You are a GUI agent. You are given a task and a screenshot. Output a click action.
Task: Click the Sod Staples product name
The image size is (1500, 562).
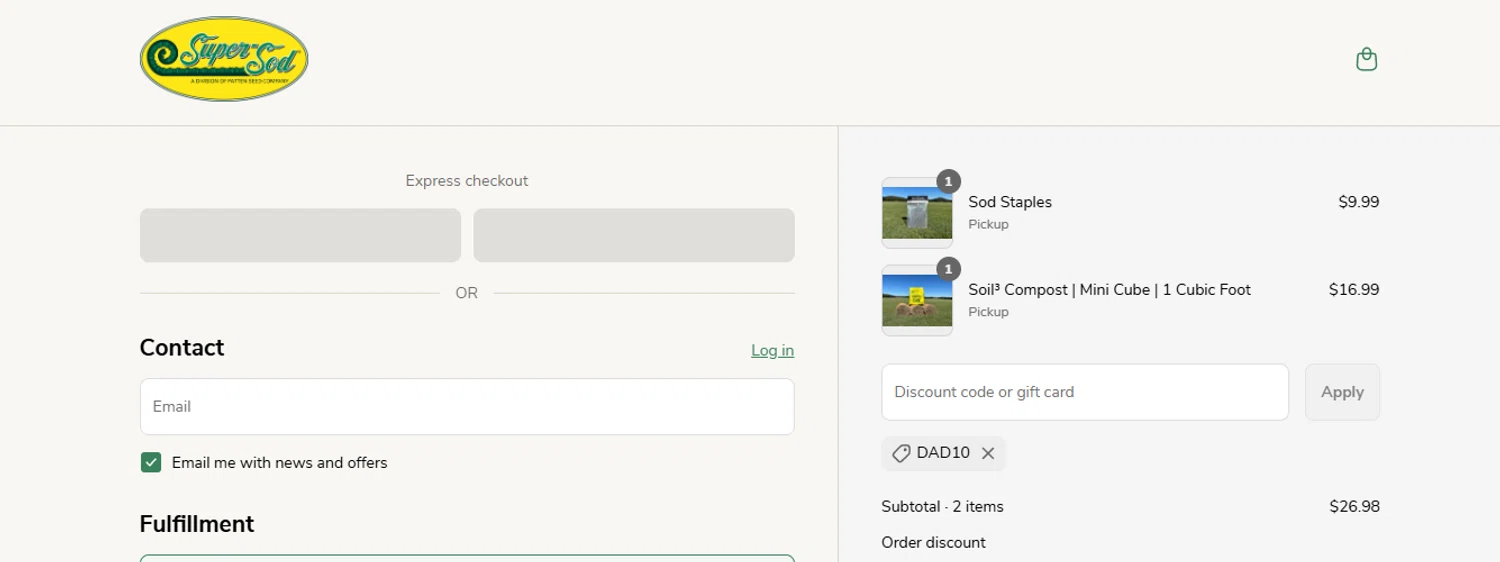[1010, 202]
